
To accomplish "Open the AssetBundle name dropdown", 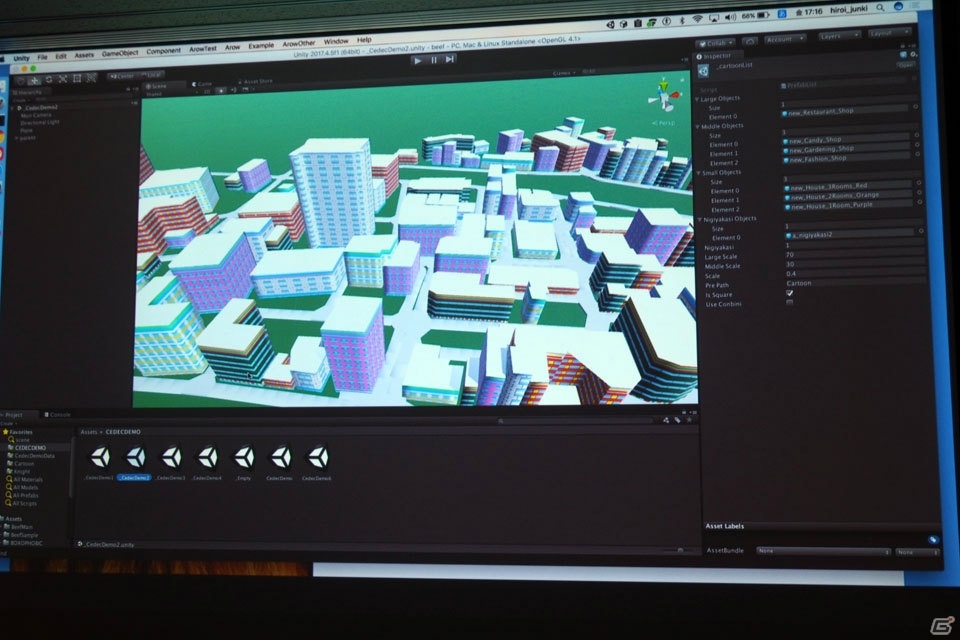I will click(x=823, y=551).
